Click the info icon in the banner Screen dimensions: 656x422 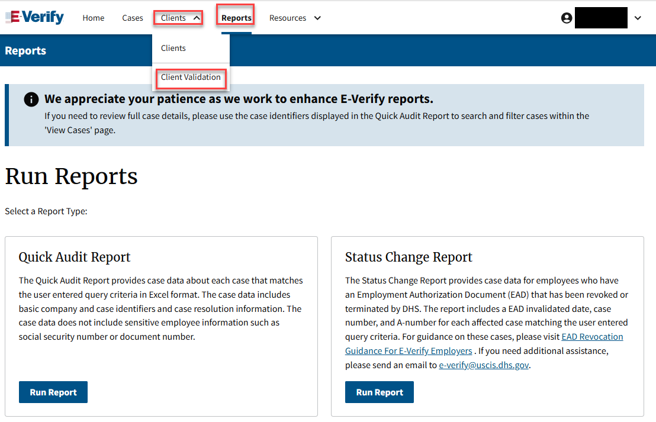(31, 100)
